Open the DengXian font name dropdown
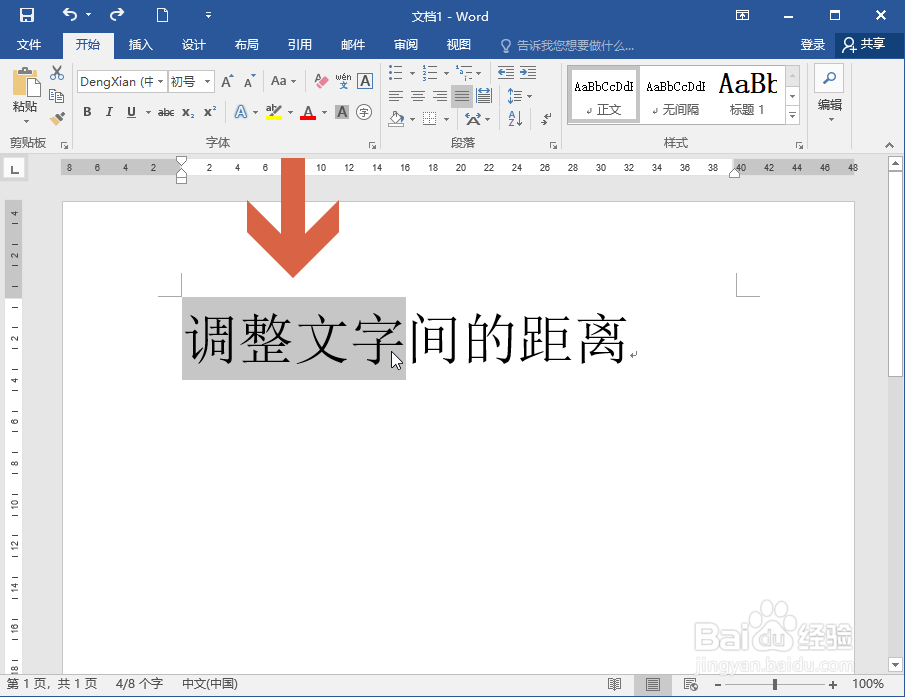905x697 pixels. click(159, 82)
